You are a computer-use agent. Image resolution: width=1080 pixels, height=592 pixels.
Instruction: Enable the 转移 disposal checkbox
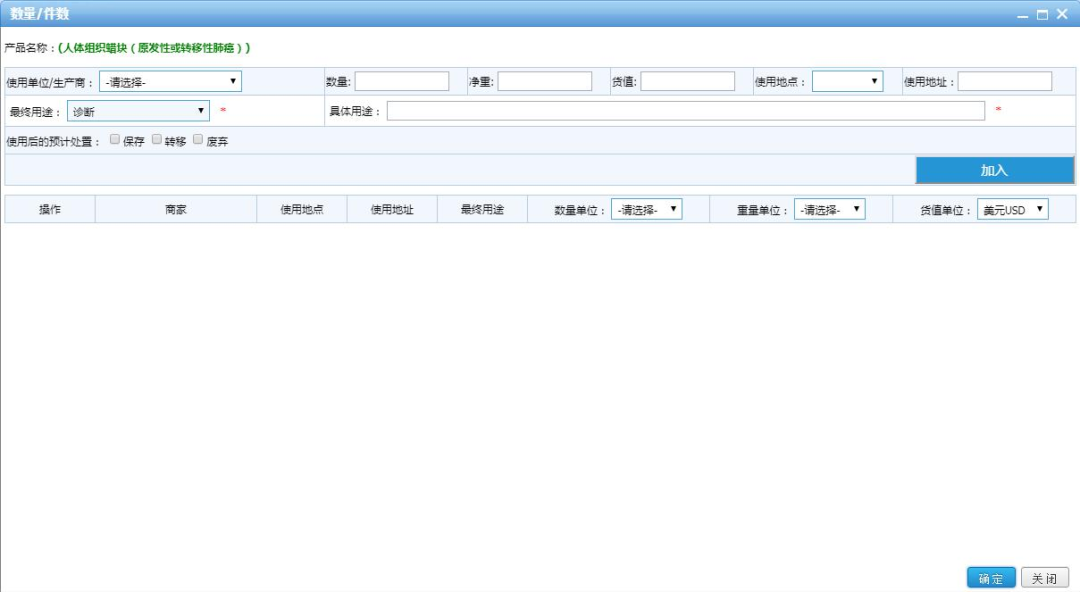(156, 141)
